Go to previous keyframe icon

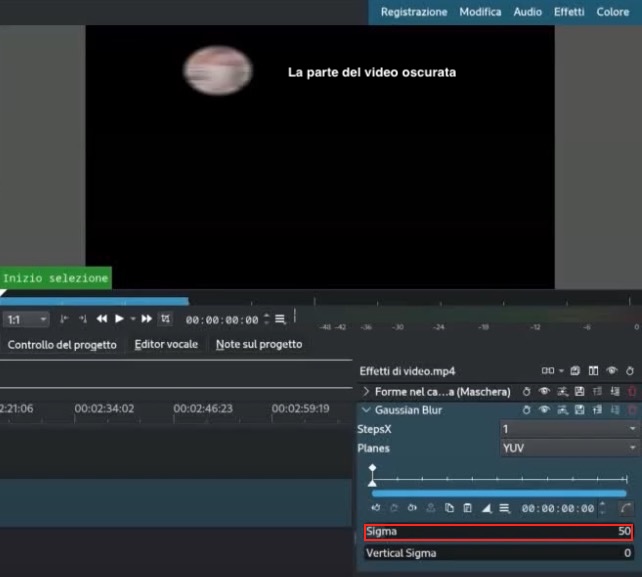click(x=375, y=508)
